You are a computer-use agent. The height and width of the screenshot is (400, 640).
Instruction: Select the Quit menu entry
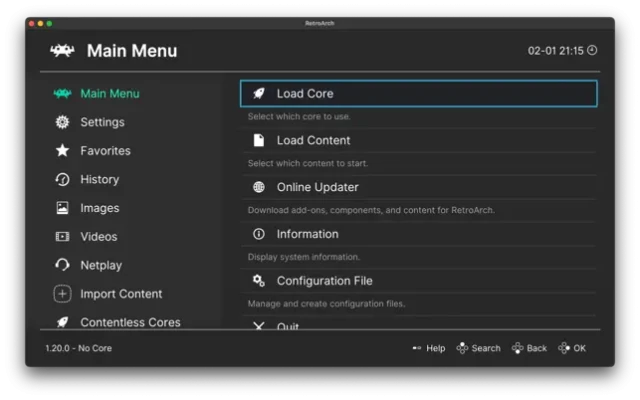(419, 323)
